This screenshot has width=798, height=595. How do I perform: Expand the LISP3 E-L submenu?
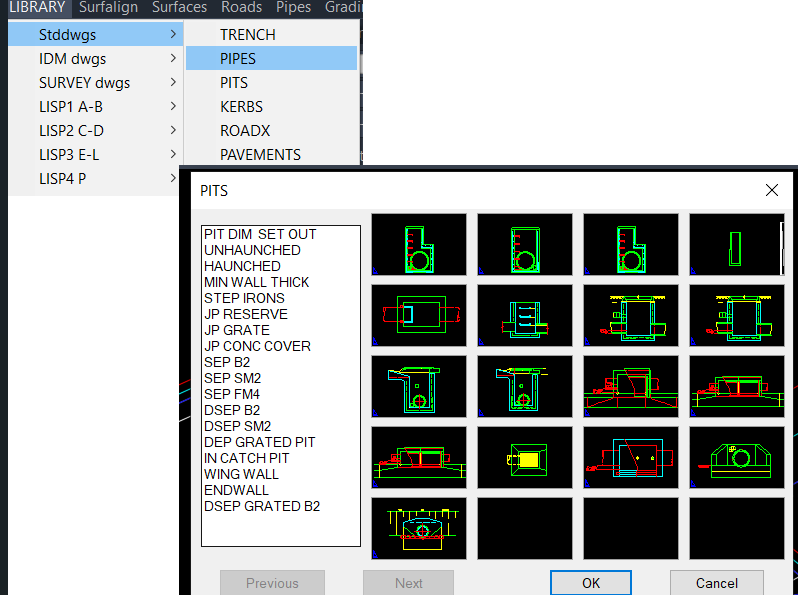[96, 154]
